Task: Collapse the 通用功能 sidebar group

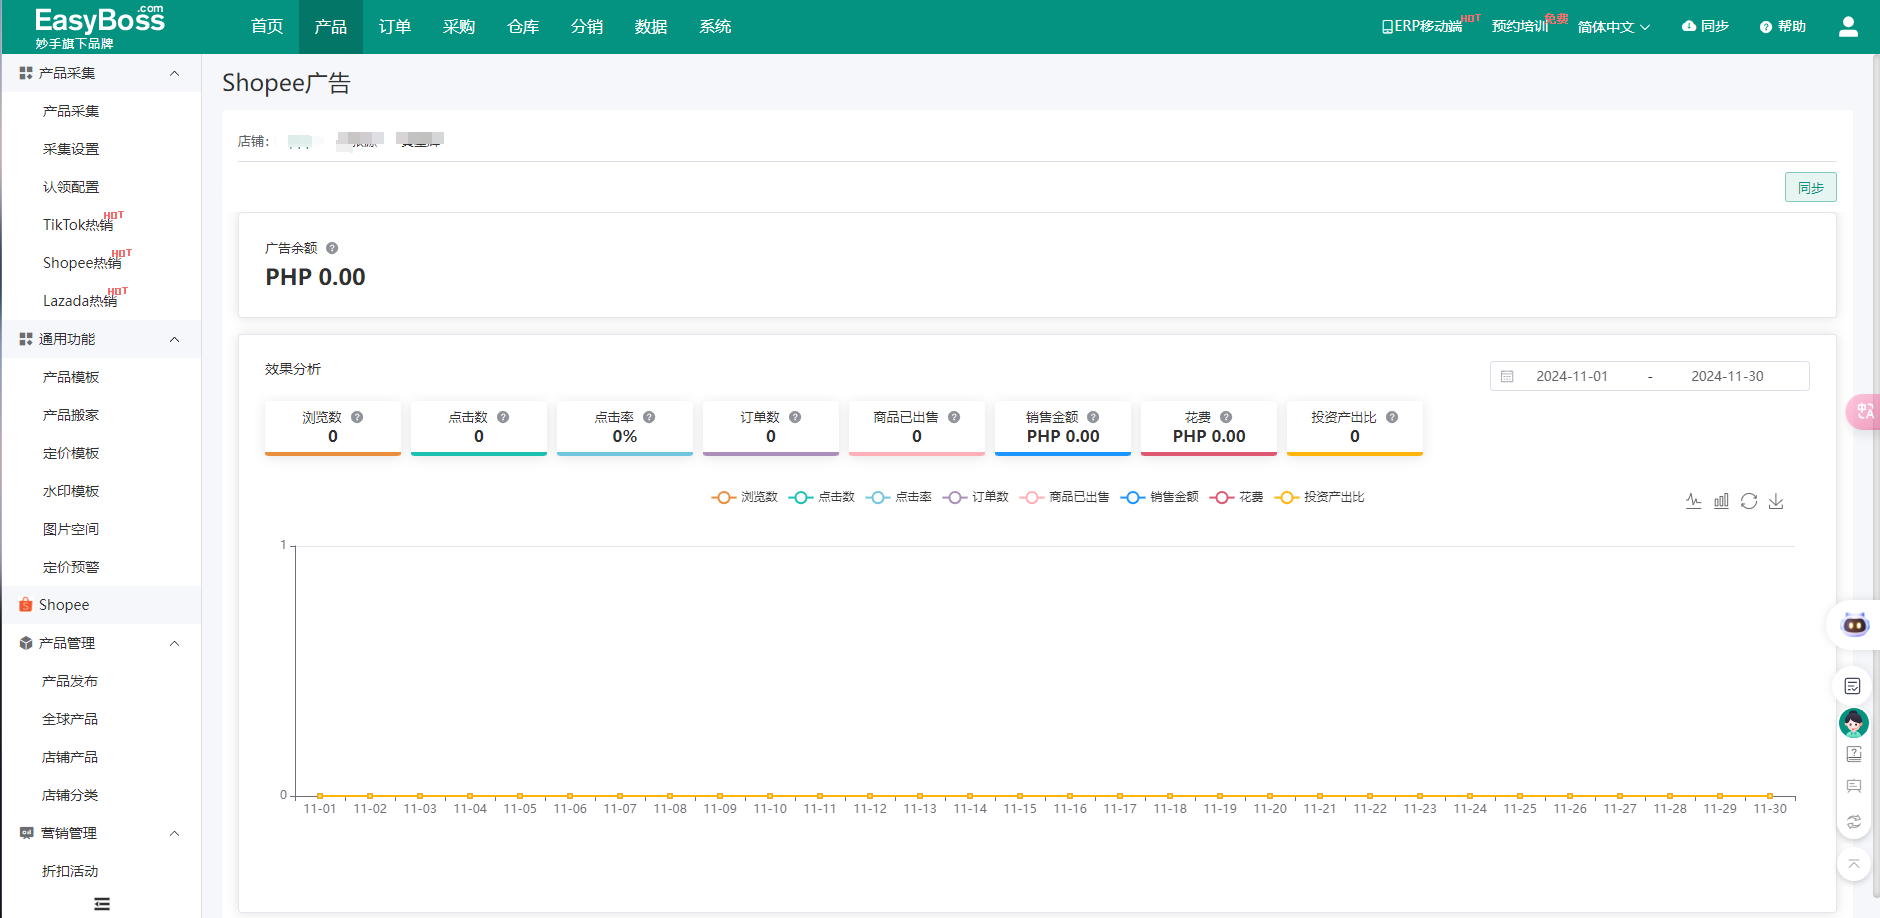Action: pyautogui.click(x=100, y=339)
